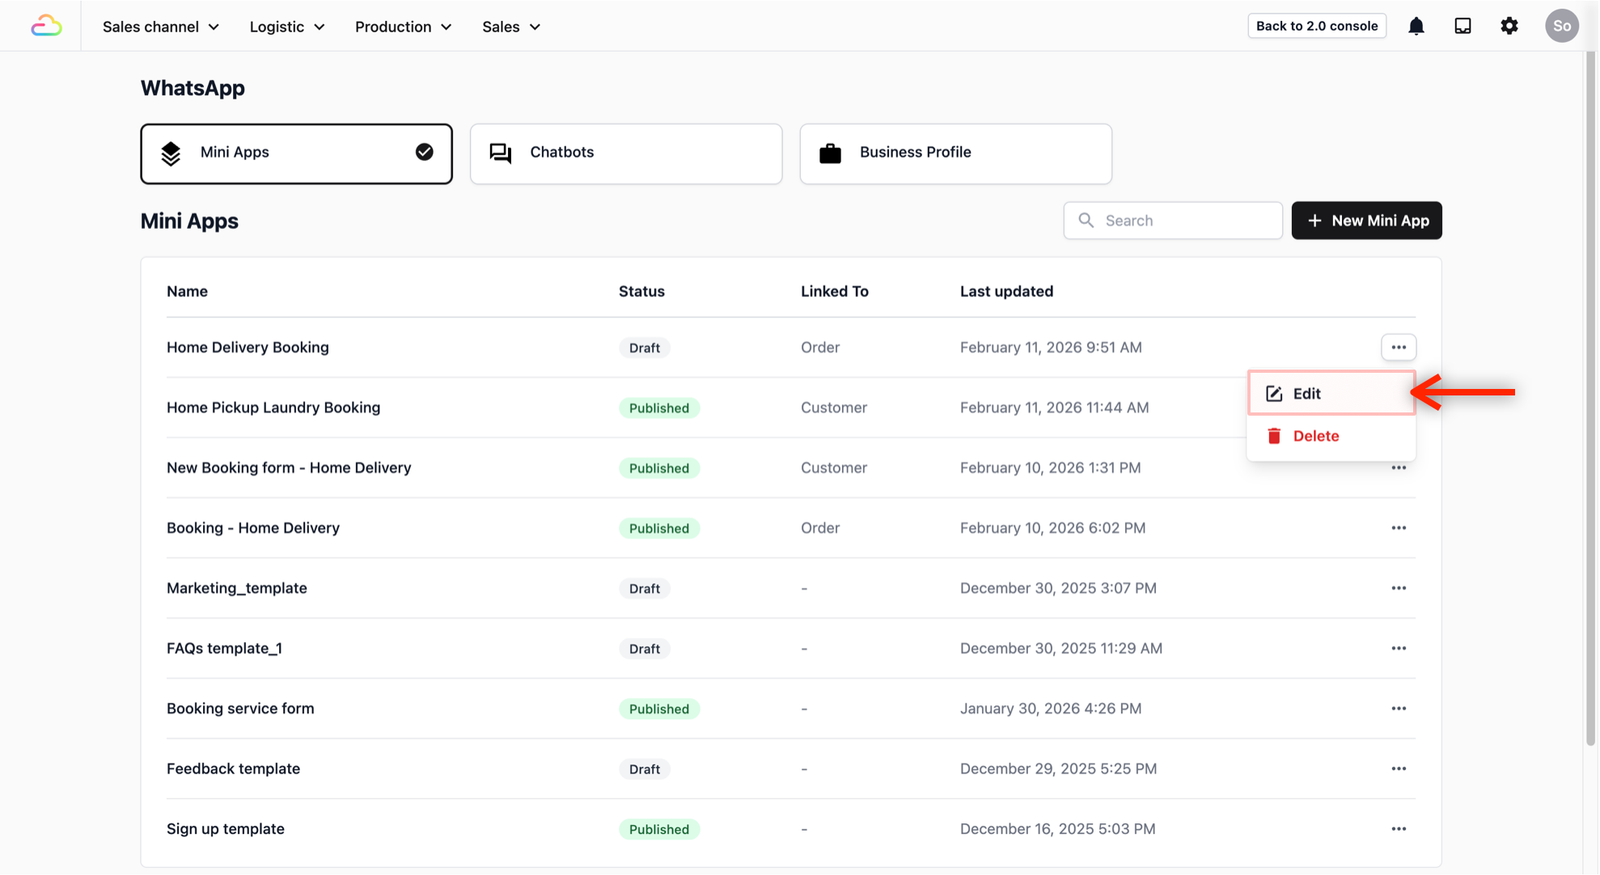Click the Chatbots speech bubbles icon
The width and height of the screenshot is (1600, 875).
click(501, 153)
